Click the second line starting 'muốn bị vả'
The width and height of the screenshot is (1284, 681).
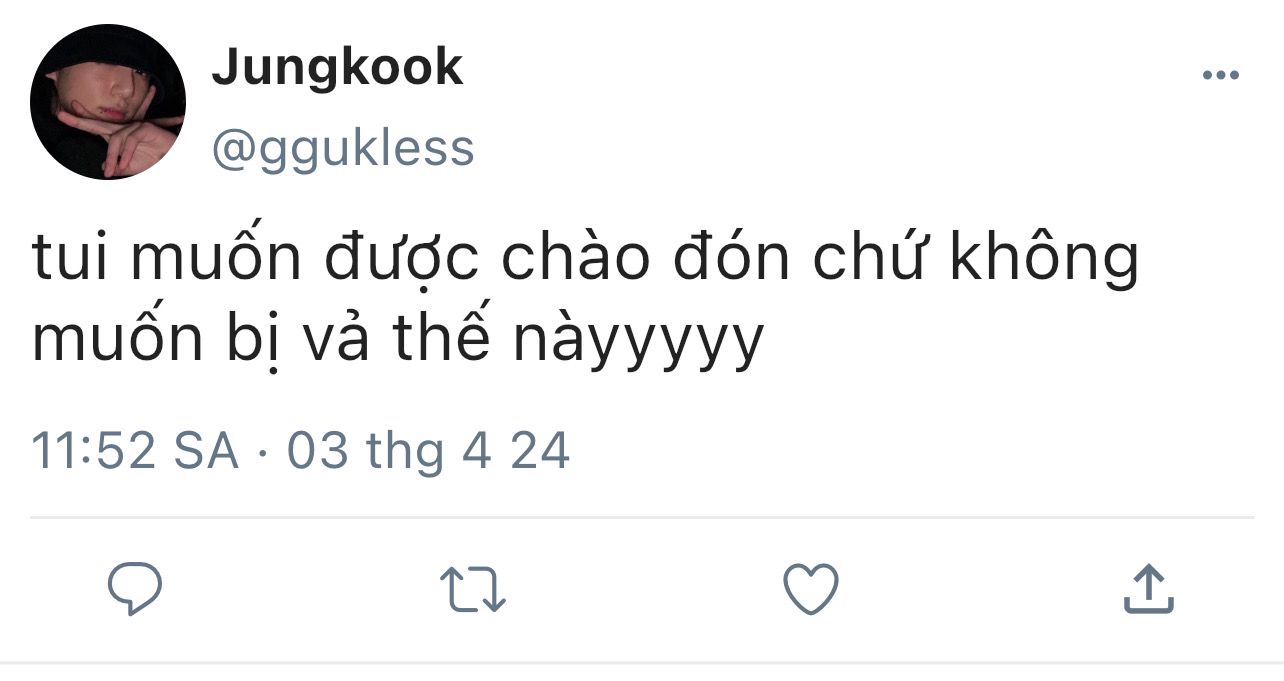pos(398,342)
